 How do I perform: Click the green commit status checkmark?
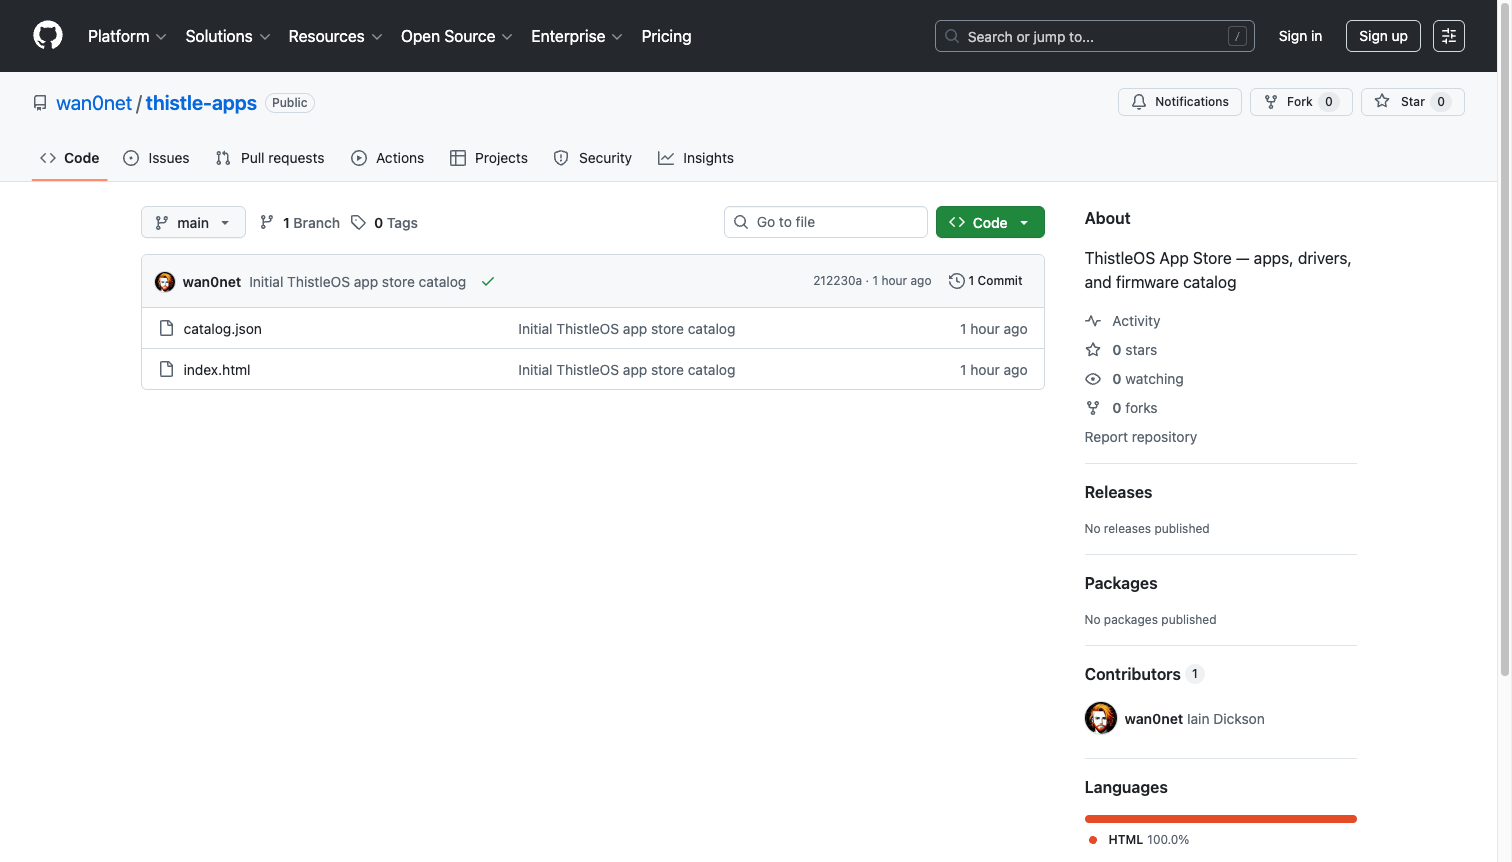point(488,282)
